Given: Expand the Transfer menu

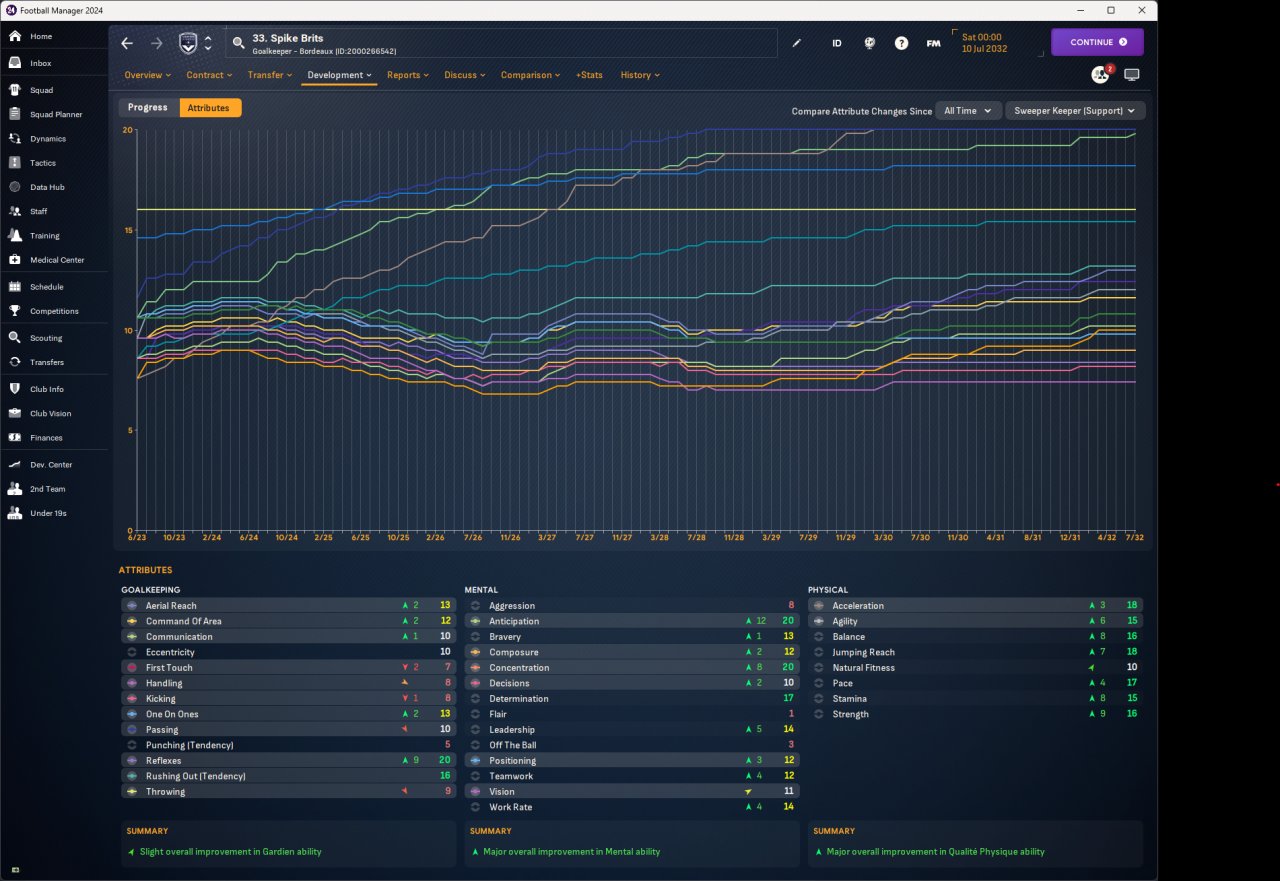Looking at the screenshot, I should pos(270,75).
